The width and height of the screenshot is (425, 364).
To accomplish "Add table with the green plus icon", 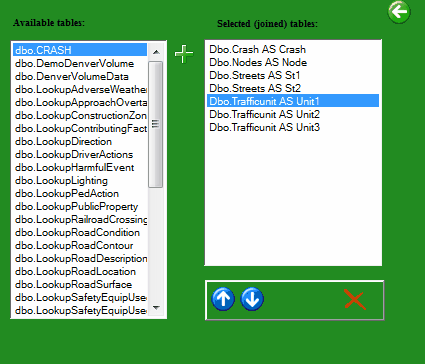I will (x=184, y=54).
